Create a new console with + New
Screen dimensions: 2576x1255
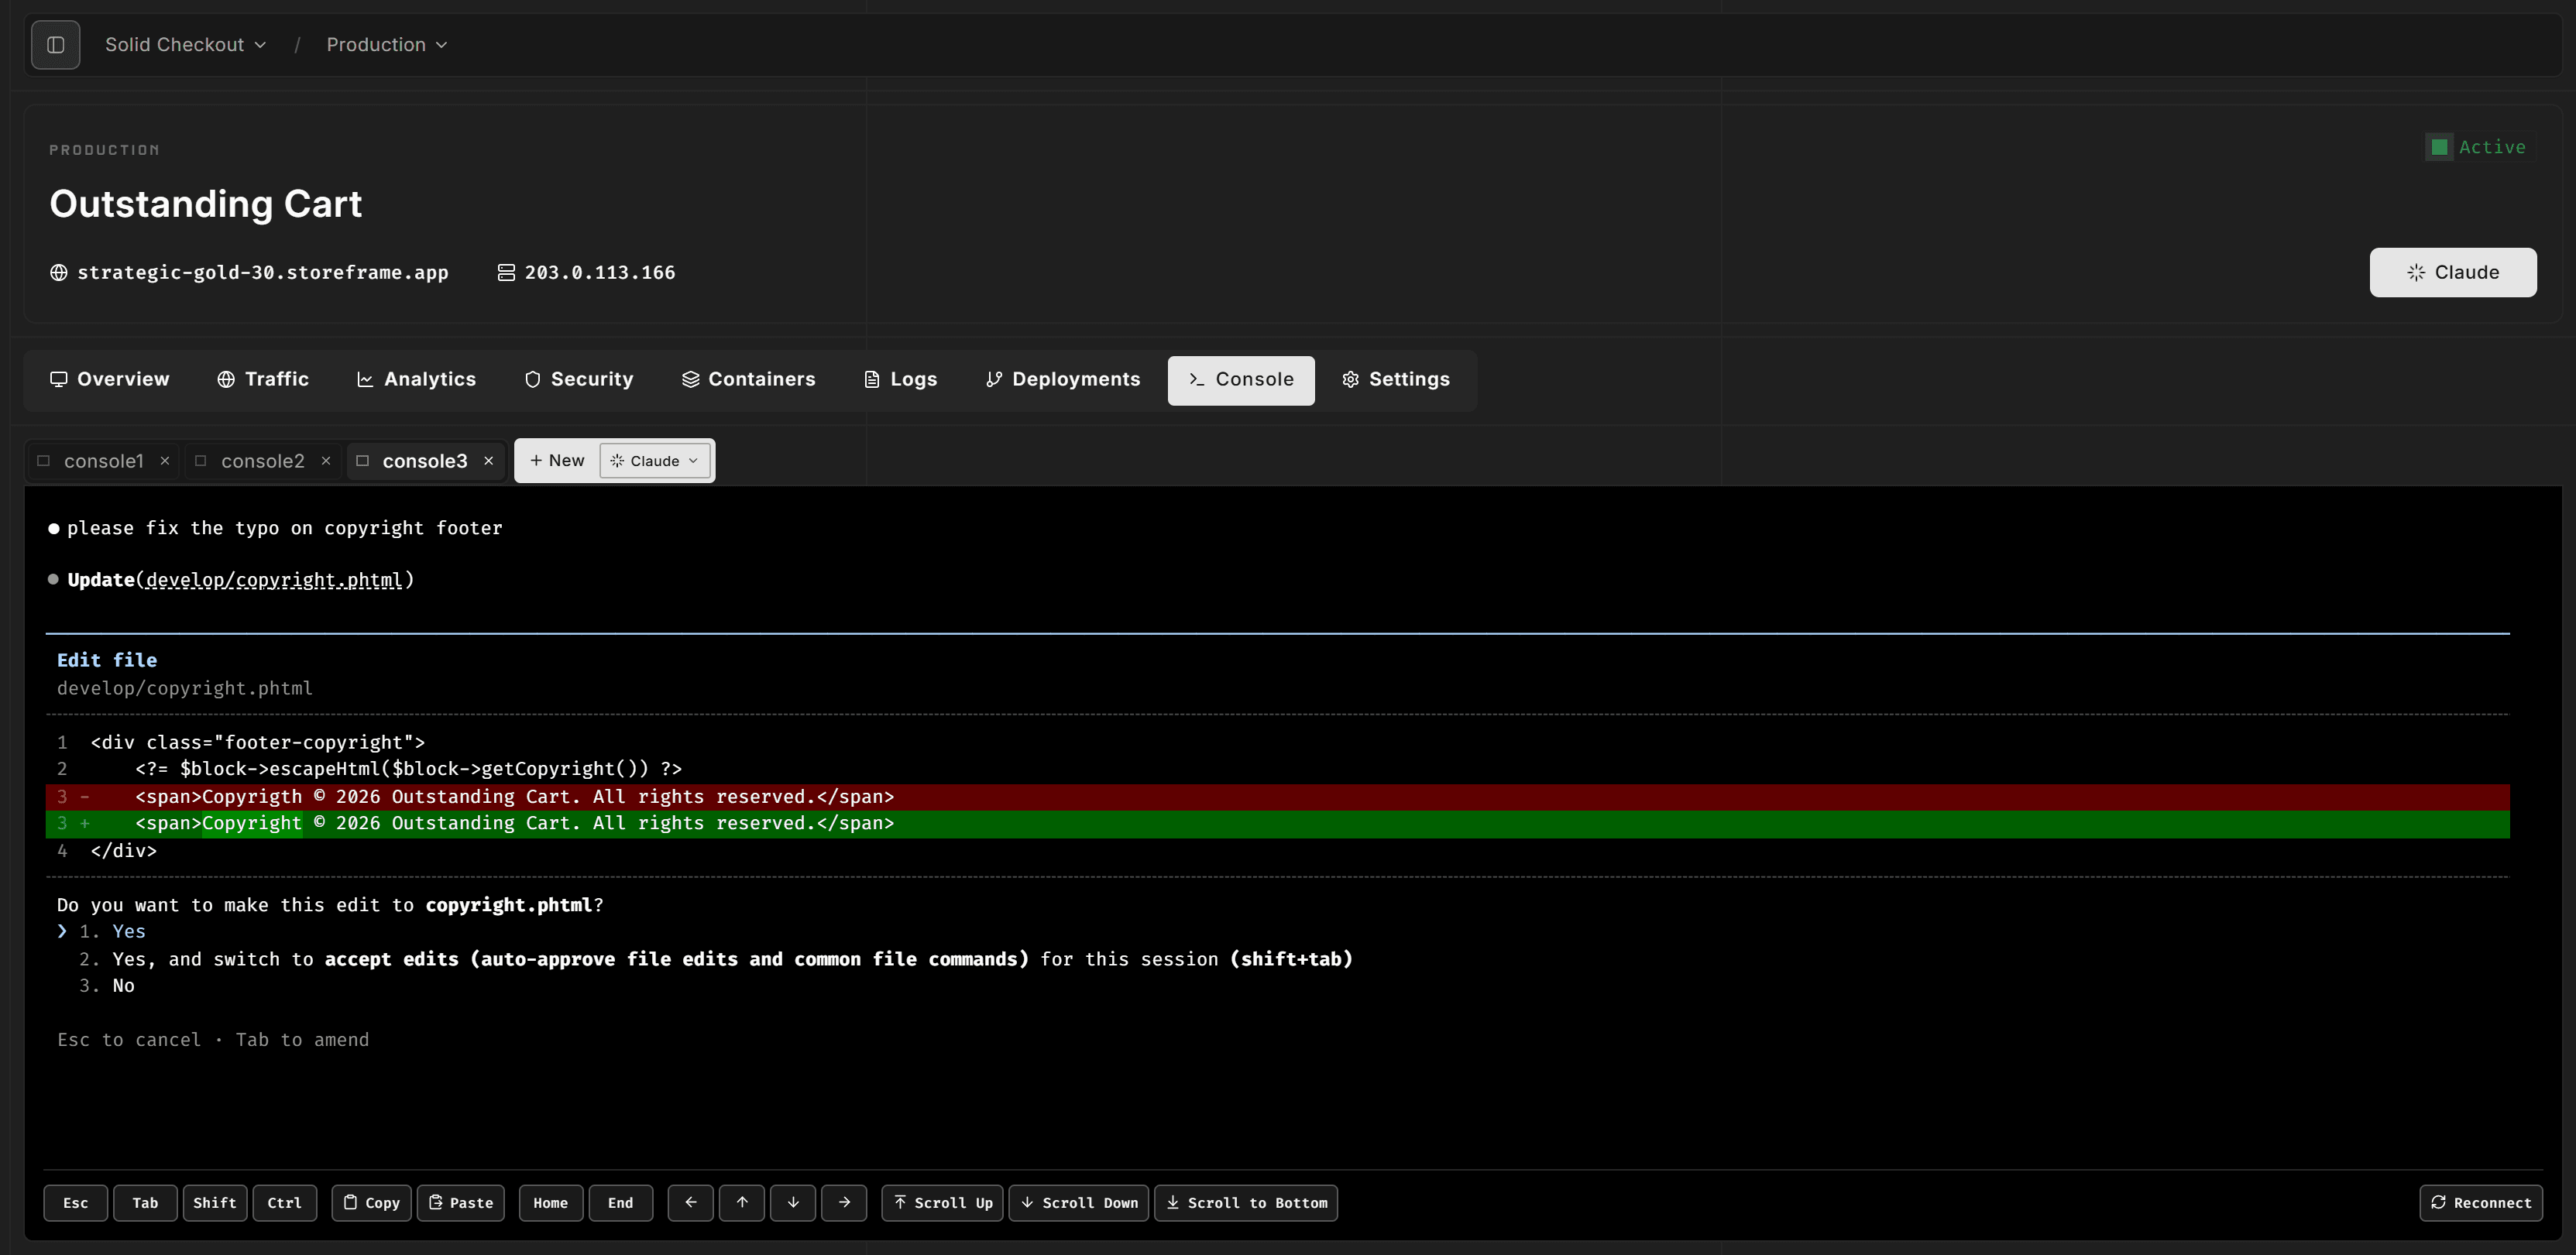coord(557,461)
